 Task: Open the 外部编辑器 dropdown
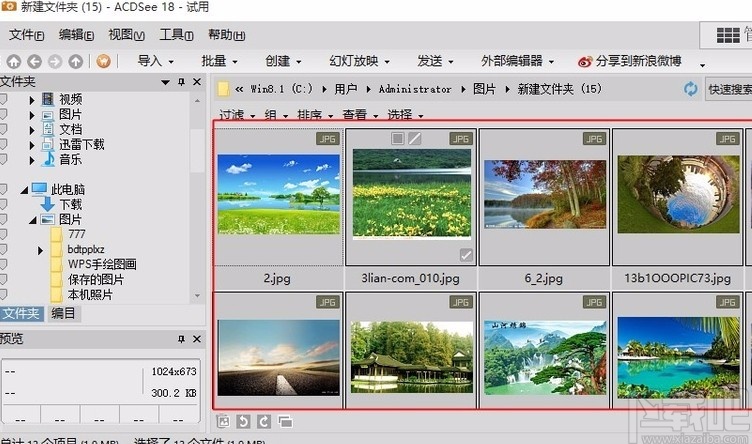517,61
